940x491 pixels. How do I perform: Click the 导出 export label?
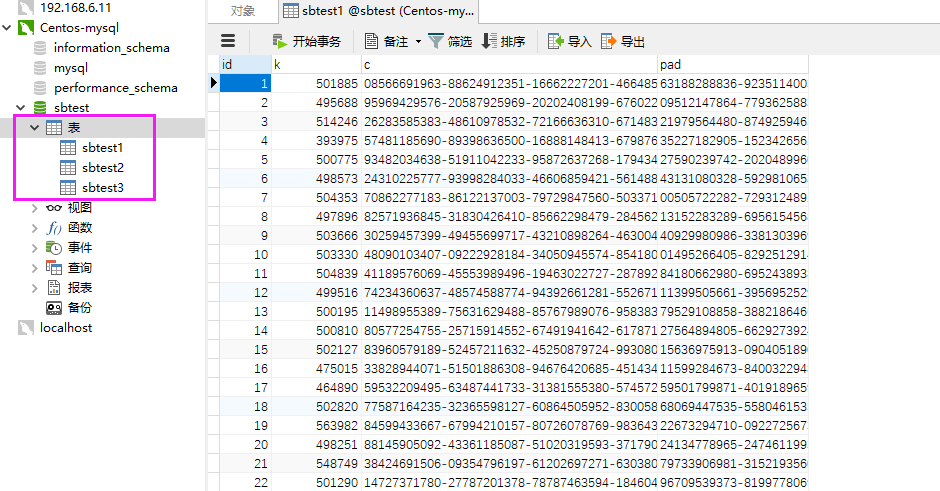[x=632, y=41]
